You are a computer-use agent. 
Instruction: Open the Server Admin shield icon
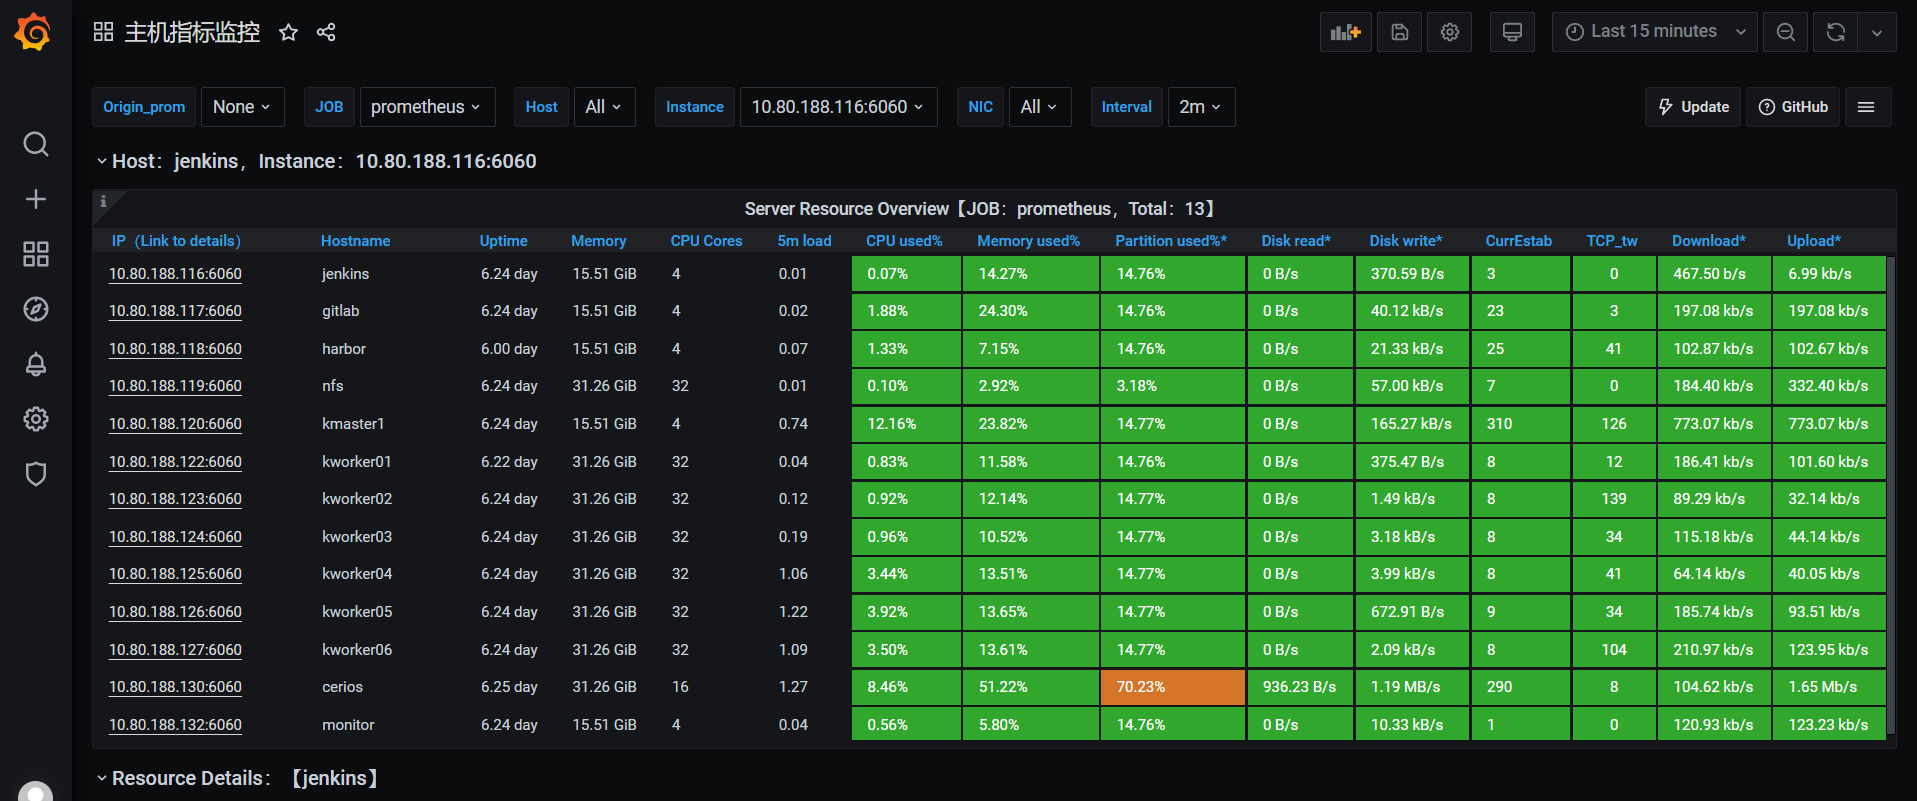[x=36, y=474]
